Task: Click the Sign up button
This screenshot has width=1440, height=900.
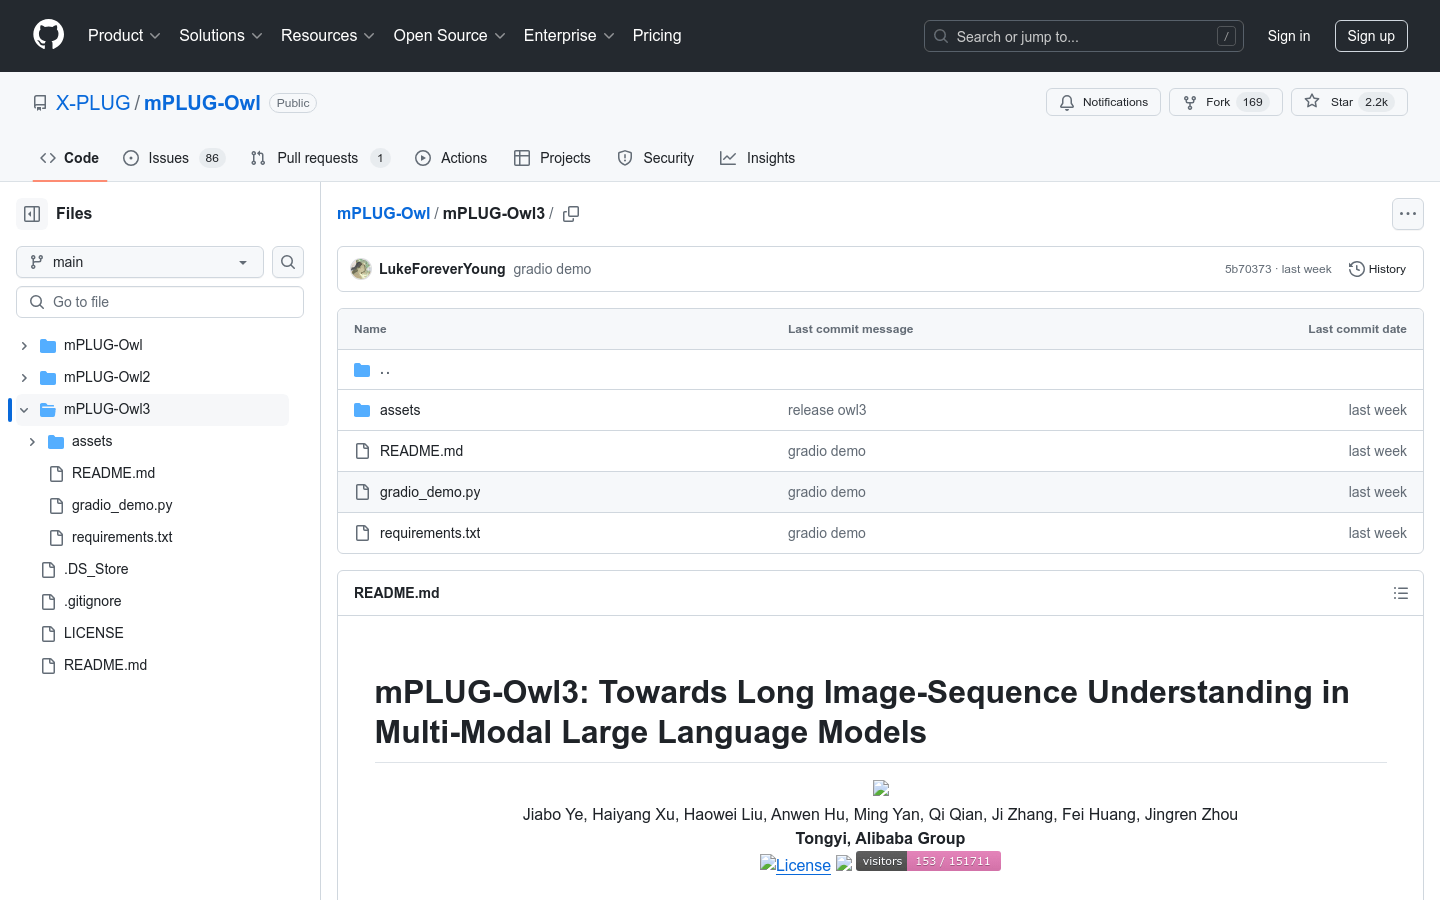Action: point(1371,36)
